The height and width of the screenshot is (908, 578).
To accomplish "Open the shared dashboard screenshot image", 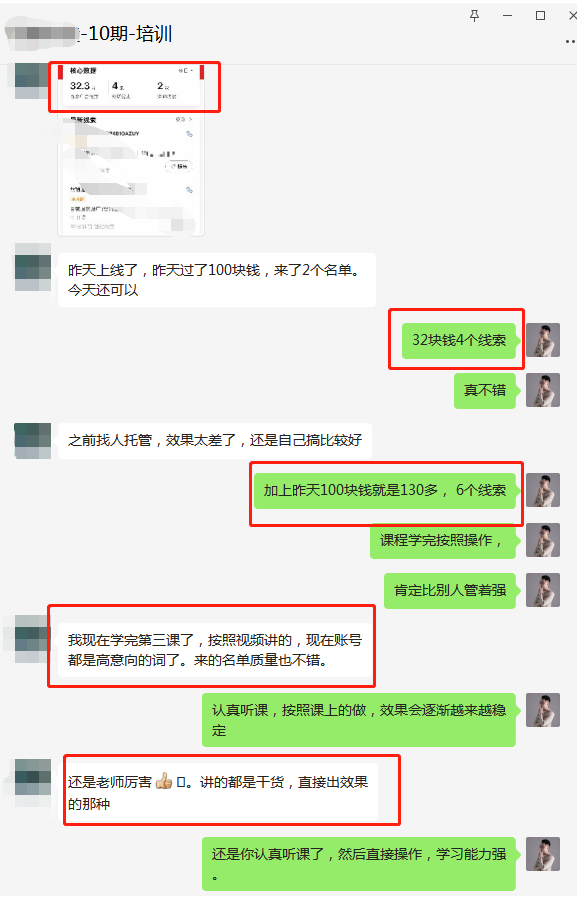I will coord(131,149).
